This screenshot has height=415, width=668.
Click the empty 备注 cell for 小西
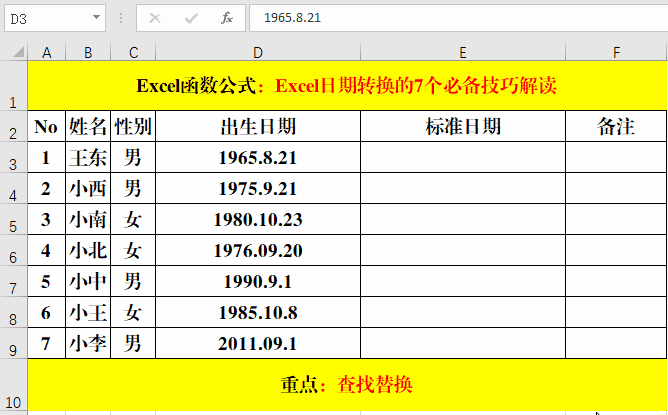pos(616,188)
